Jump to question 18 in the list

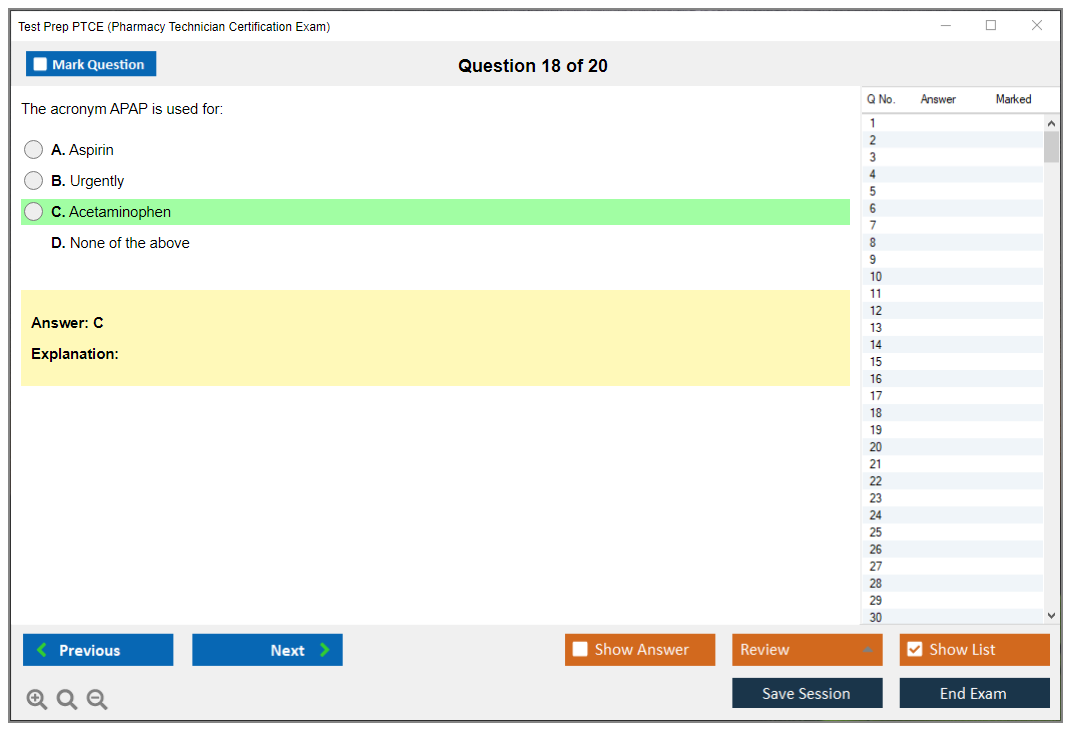click(x=876, y=413)
